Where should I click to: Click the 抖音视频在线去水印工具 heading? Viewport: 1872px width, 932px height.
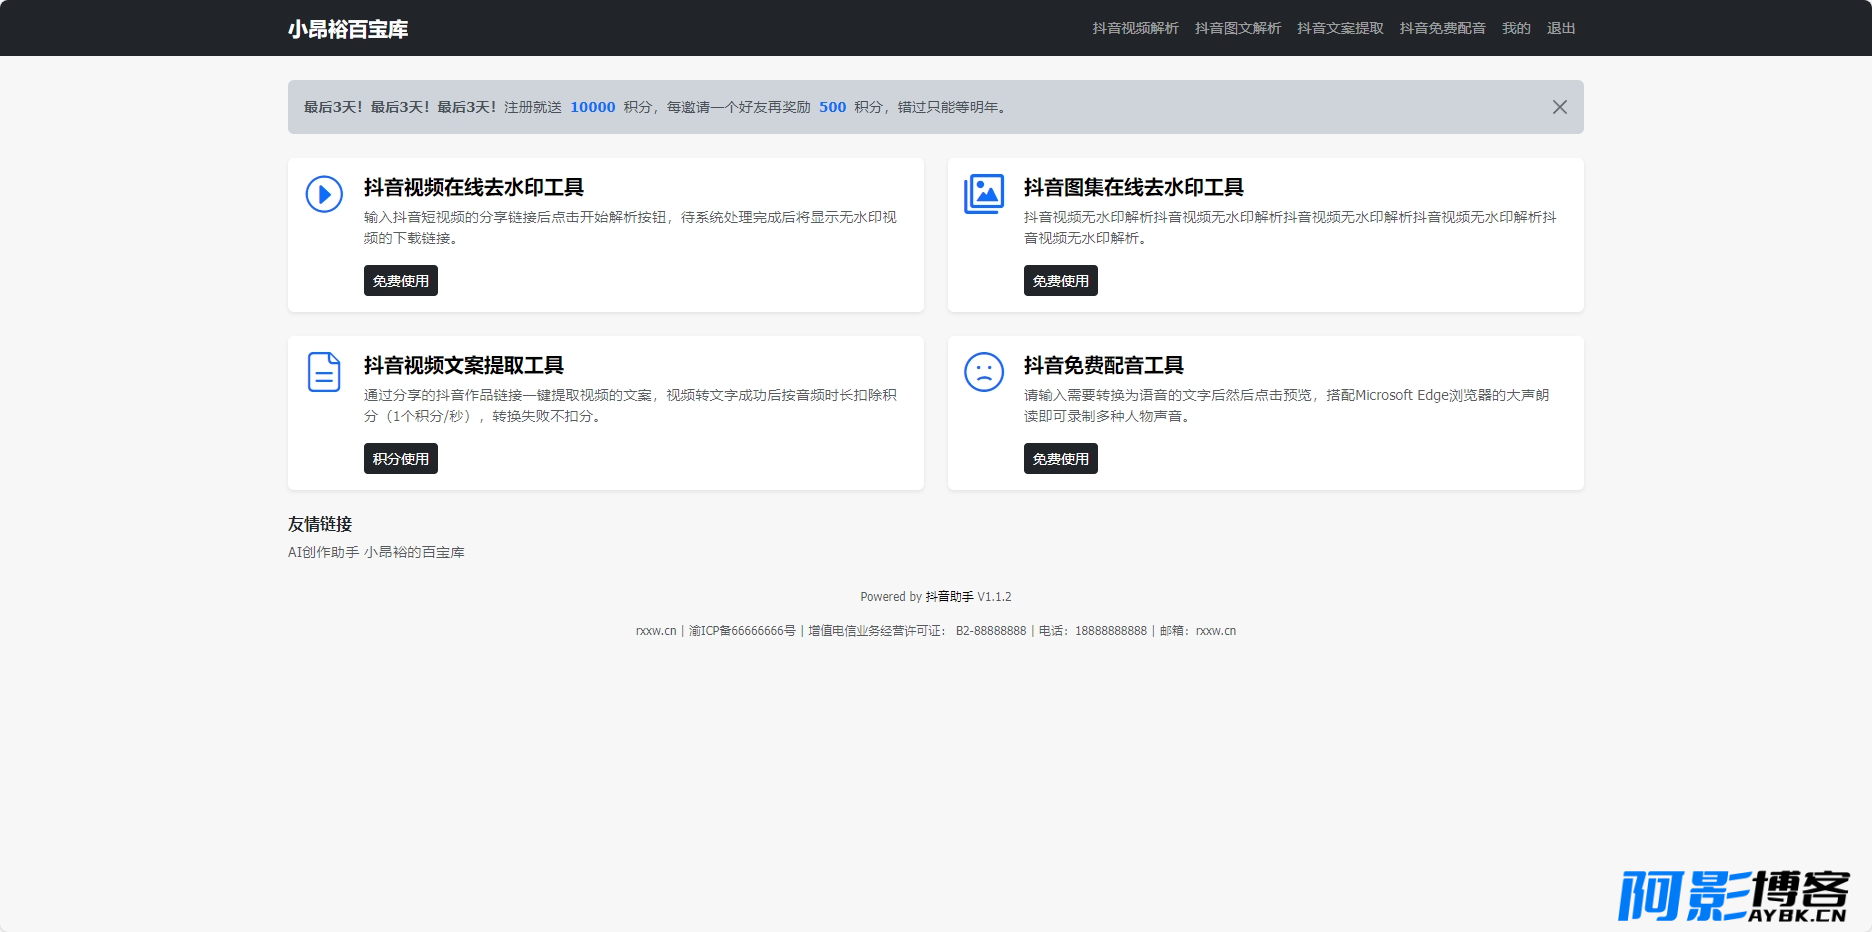474,187
